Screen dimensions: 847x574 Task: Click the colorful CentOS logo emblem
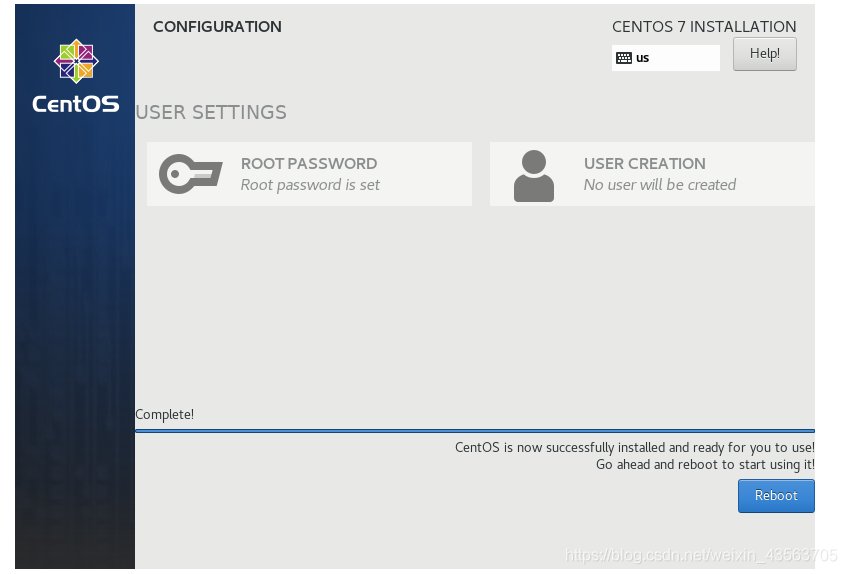click(76, 61)
